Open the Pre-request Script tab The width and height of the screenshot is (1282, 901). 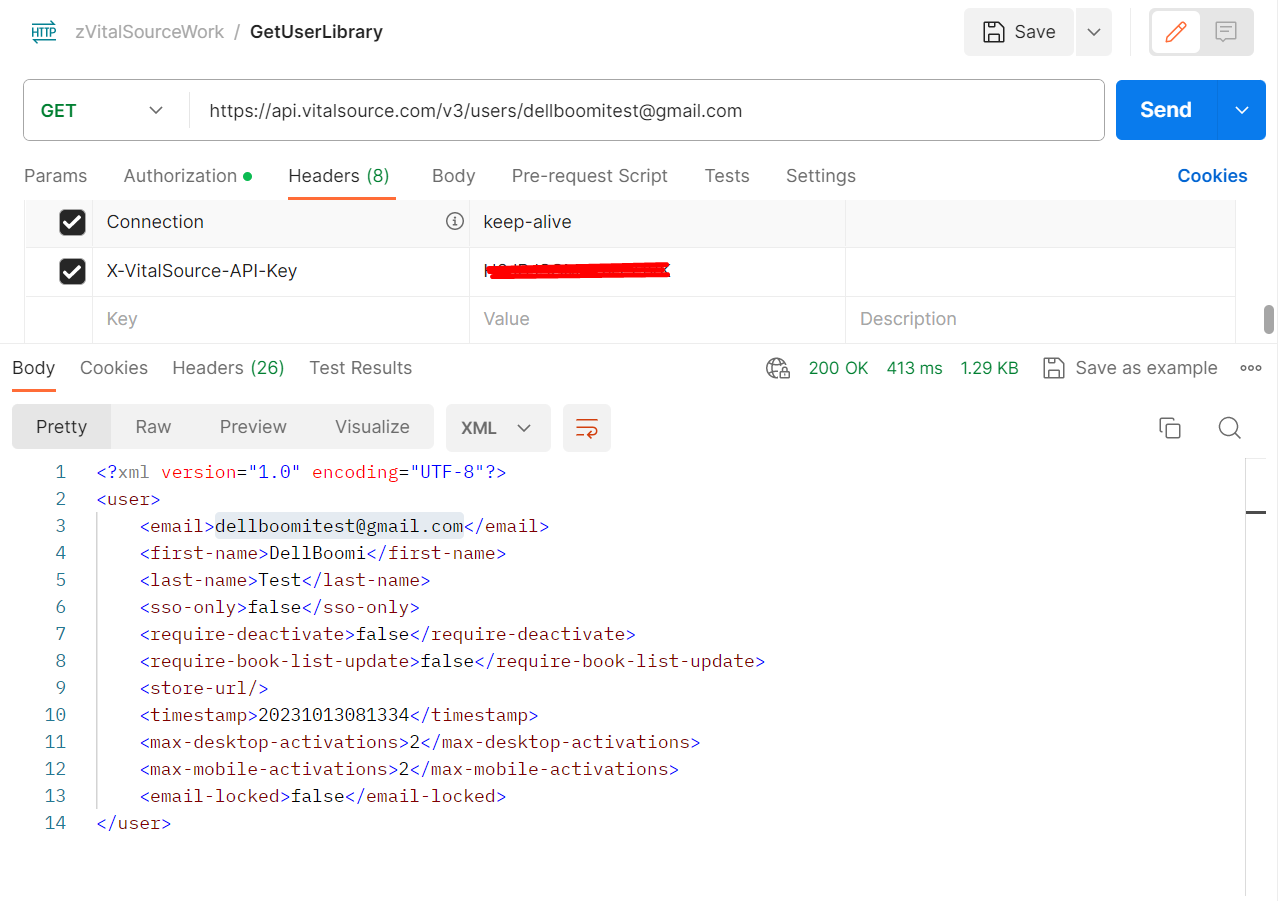pyautogui.click(x=590, y=176)
